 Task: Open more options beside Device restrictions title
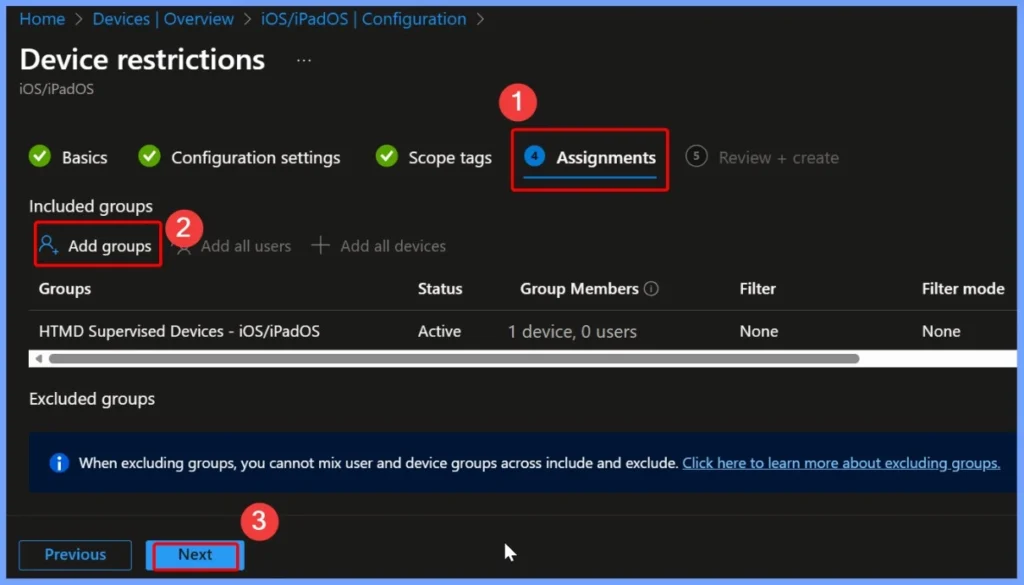[x=303, y=60]
